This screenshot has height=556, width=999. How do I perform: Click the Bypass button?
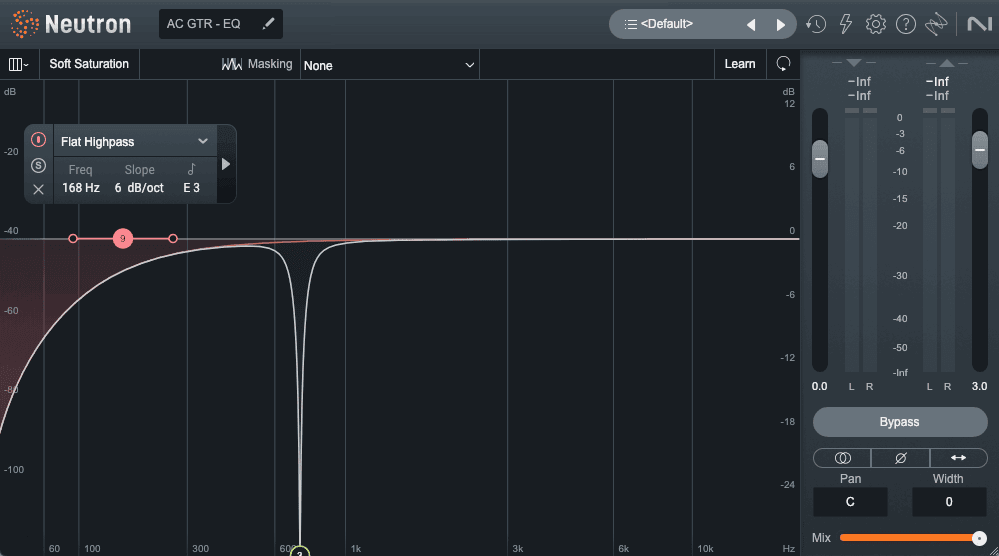pos(900,422)
